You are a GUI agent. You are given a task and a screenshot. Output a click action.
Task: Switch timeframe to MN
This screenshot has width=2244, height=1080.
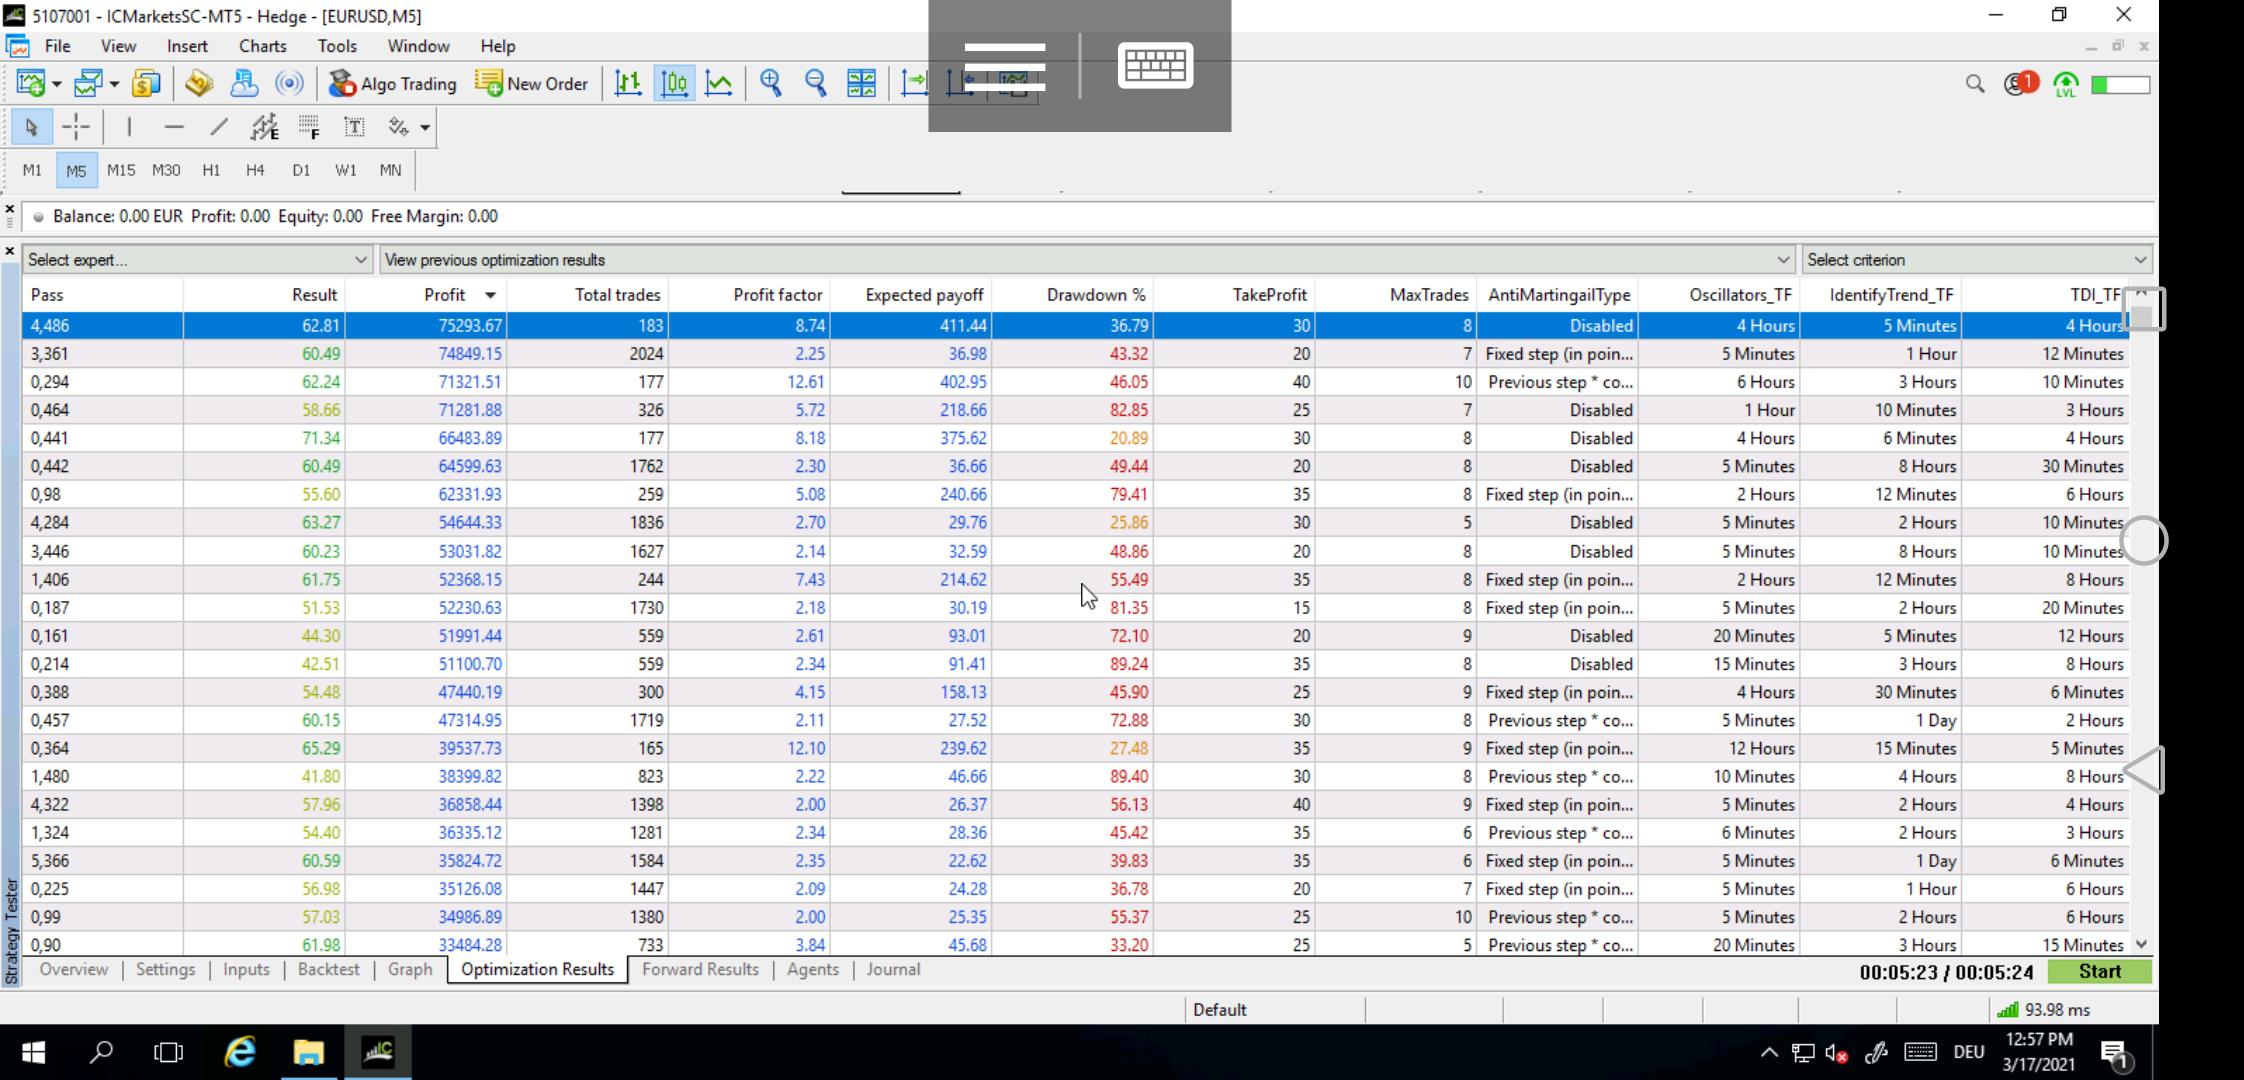point(390,170)
